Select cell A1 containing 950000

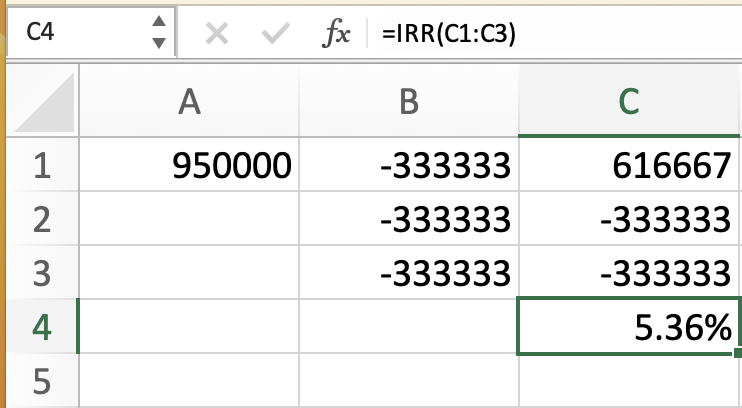click(x=187, y=165)
